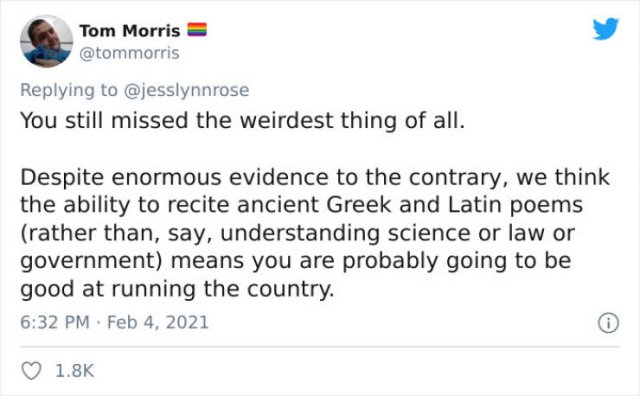
Task: Visit the @tommorris handle
Action: tap(129, 53)
